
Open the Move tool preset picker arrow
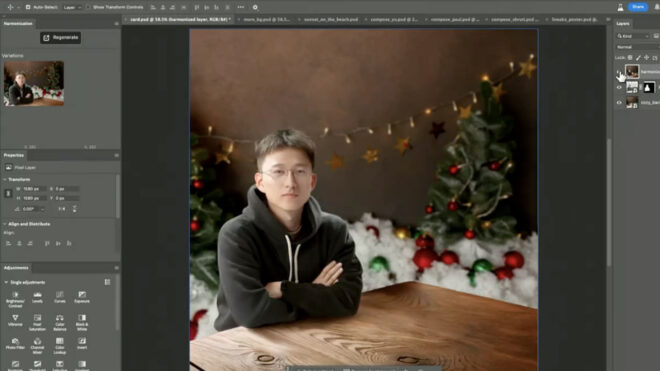18,7
